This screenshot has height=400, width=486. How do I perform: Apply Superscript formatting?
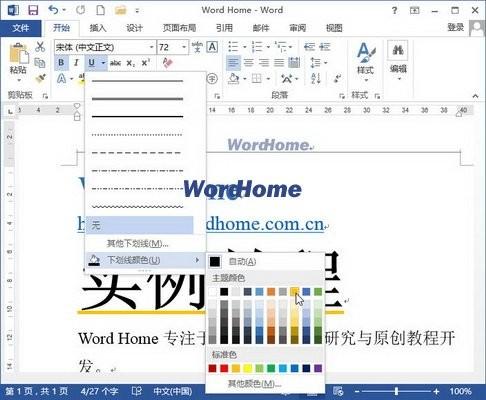tap(146, 63)
